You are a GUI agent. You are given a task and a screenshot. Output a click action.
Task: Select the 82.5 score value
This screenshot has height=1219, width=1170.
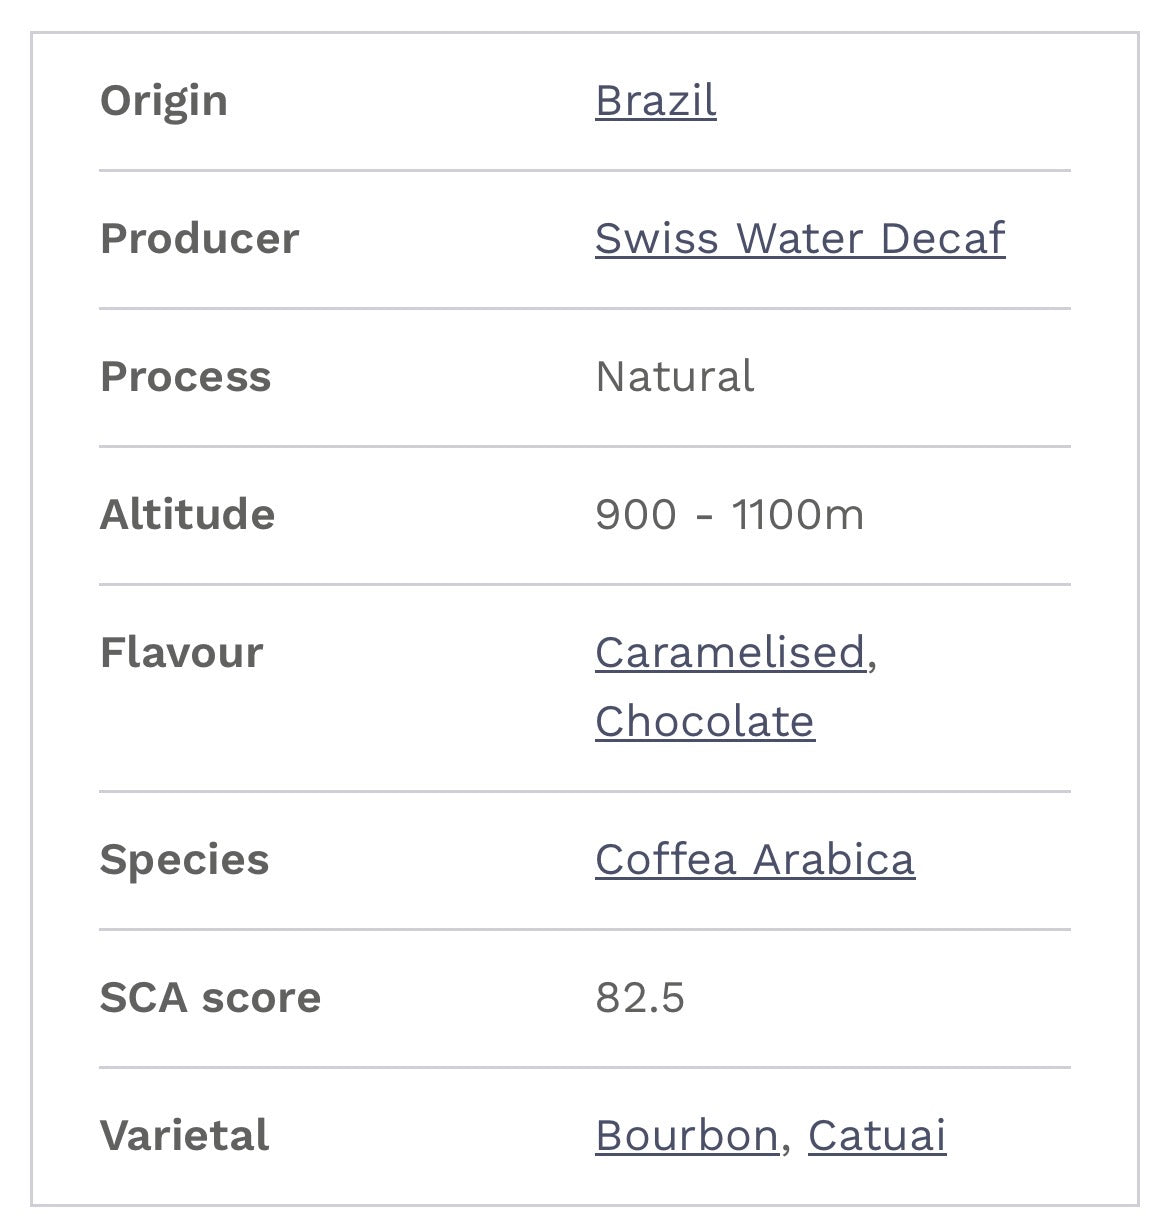[x=639, y=998]
